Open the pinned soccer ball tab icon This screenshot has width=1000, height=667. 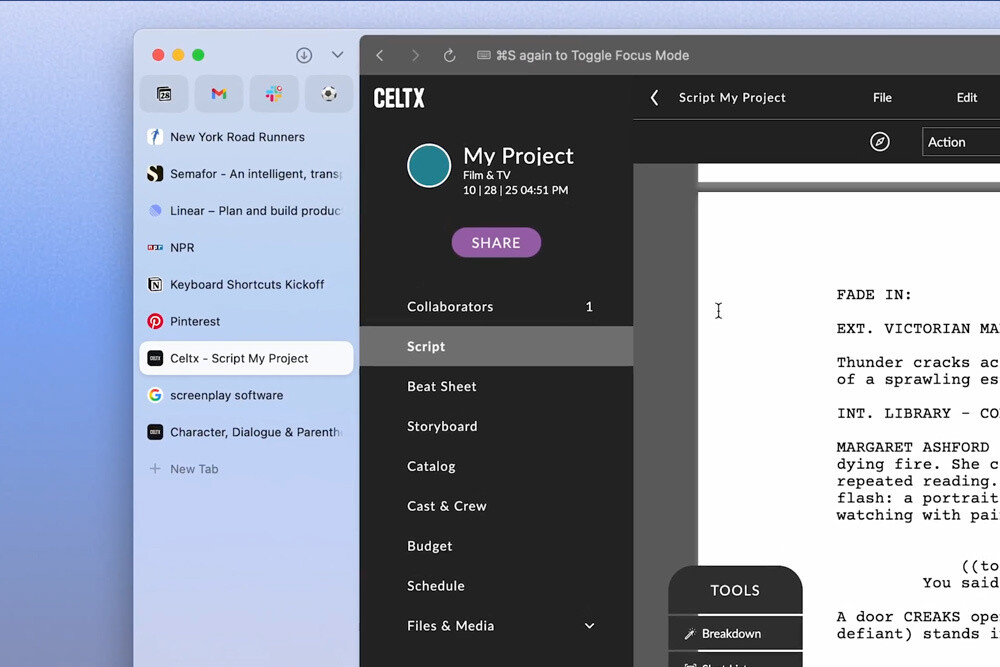coord(328,94)
